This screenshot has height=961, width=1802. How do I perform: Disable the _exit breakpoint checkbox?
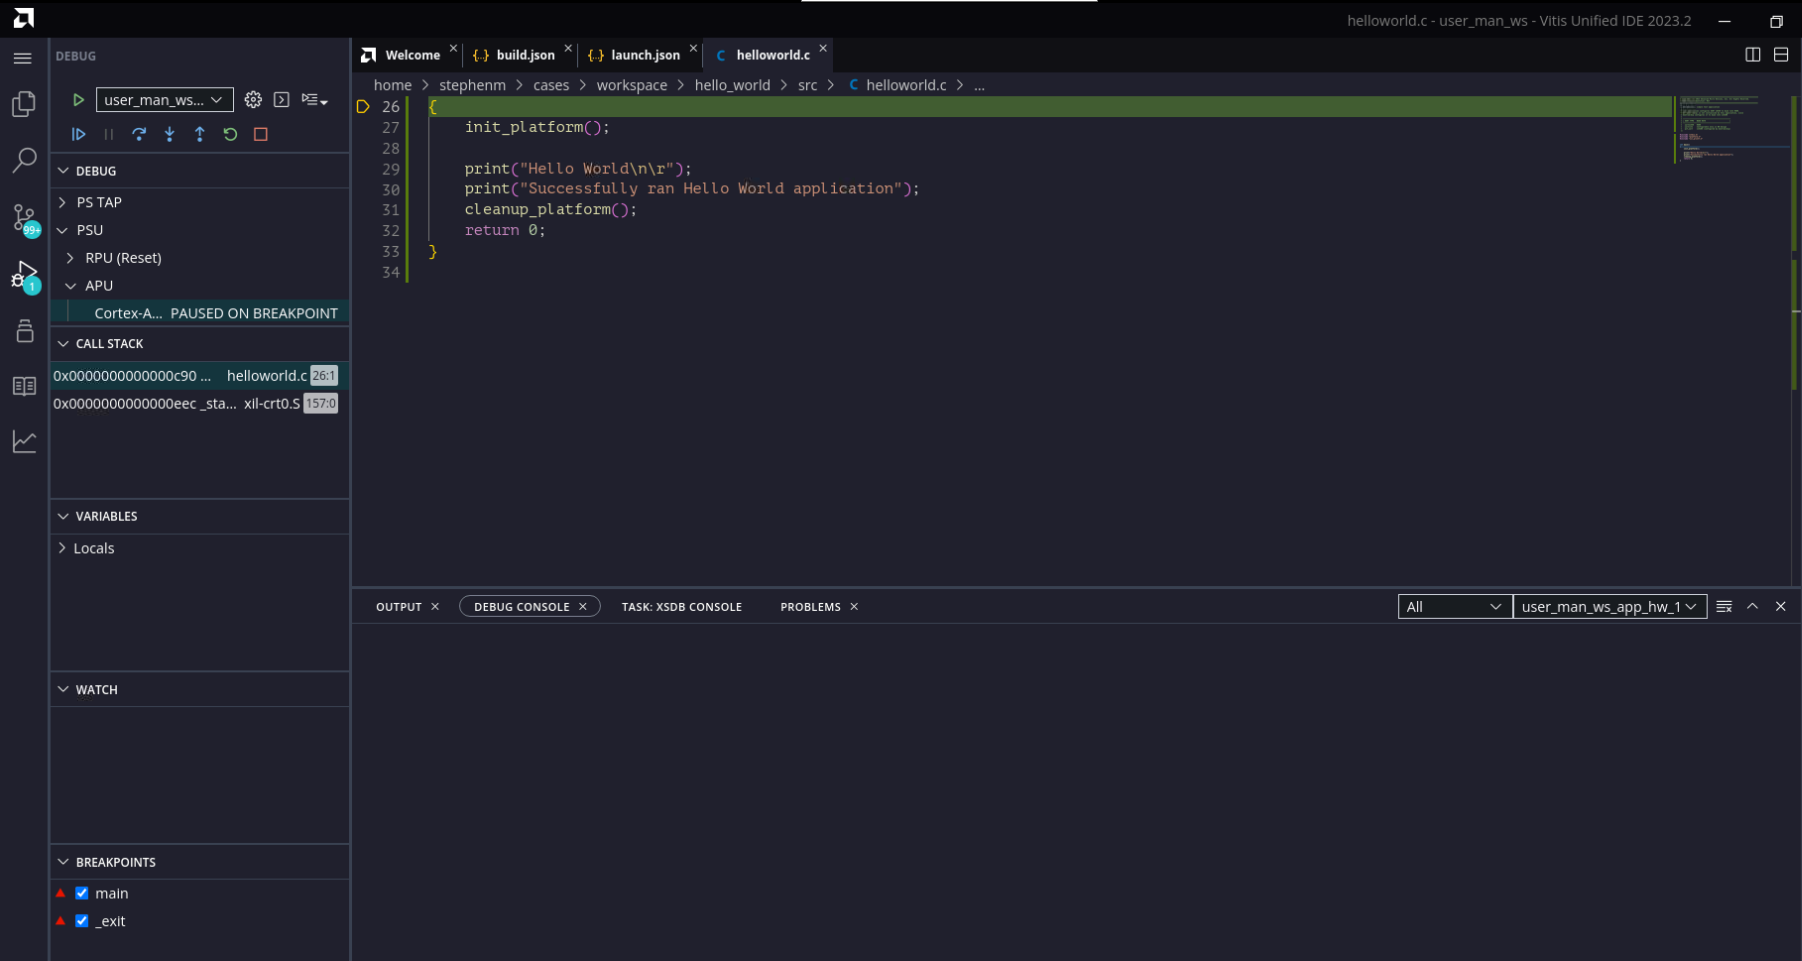coord(82,921)
